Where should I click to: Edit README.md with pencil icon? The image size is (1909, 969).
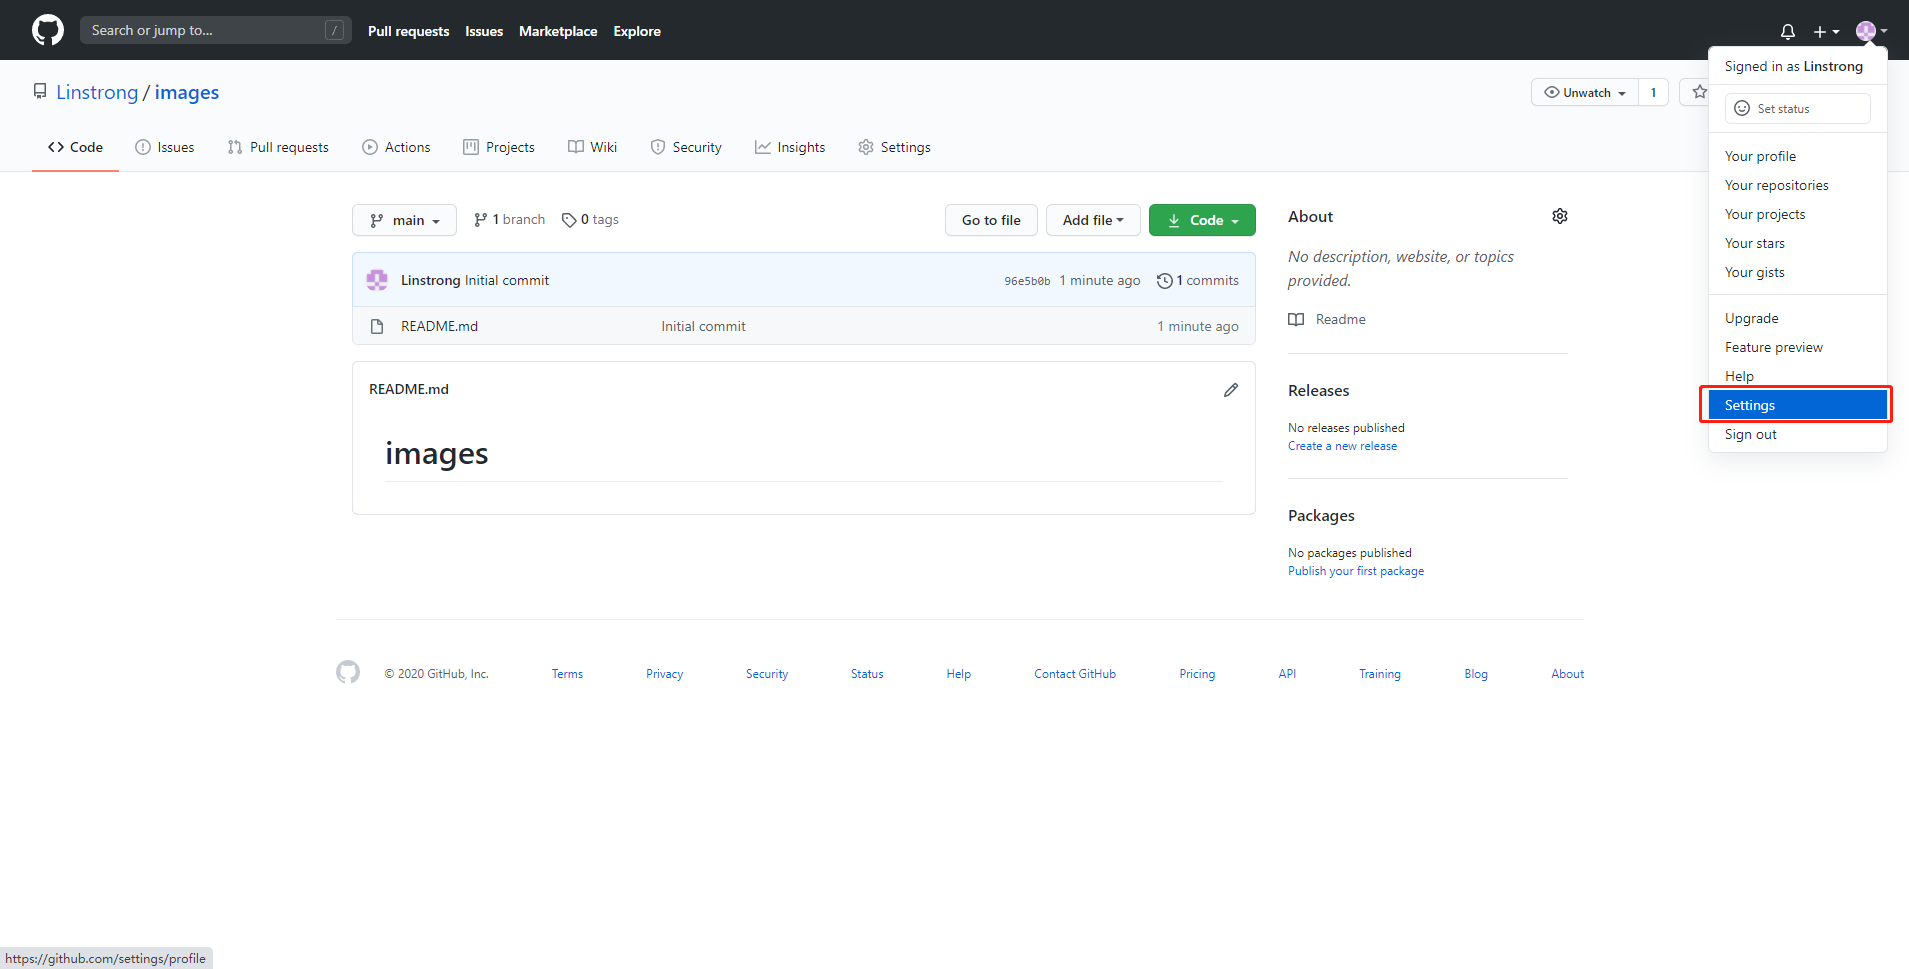coord(1231,390)
